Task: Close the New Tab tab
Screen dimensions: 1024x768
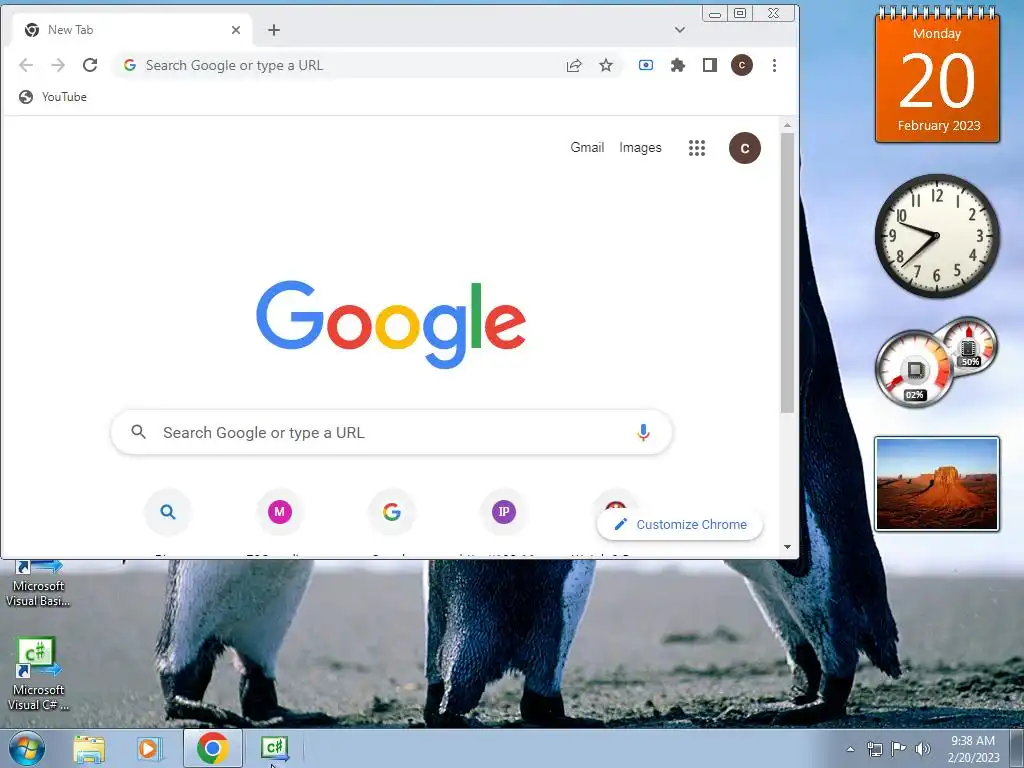Action: pyautogui.click(x=236, y=30)
